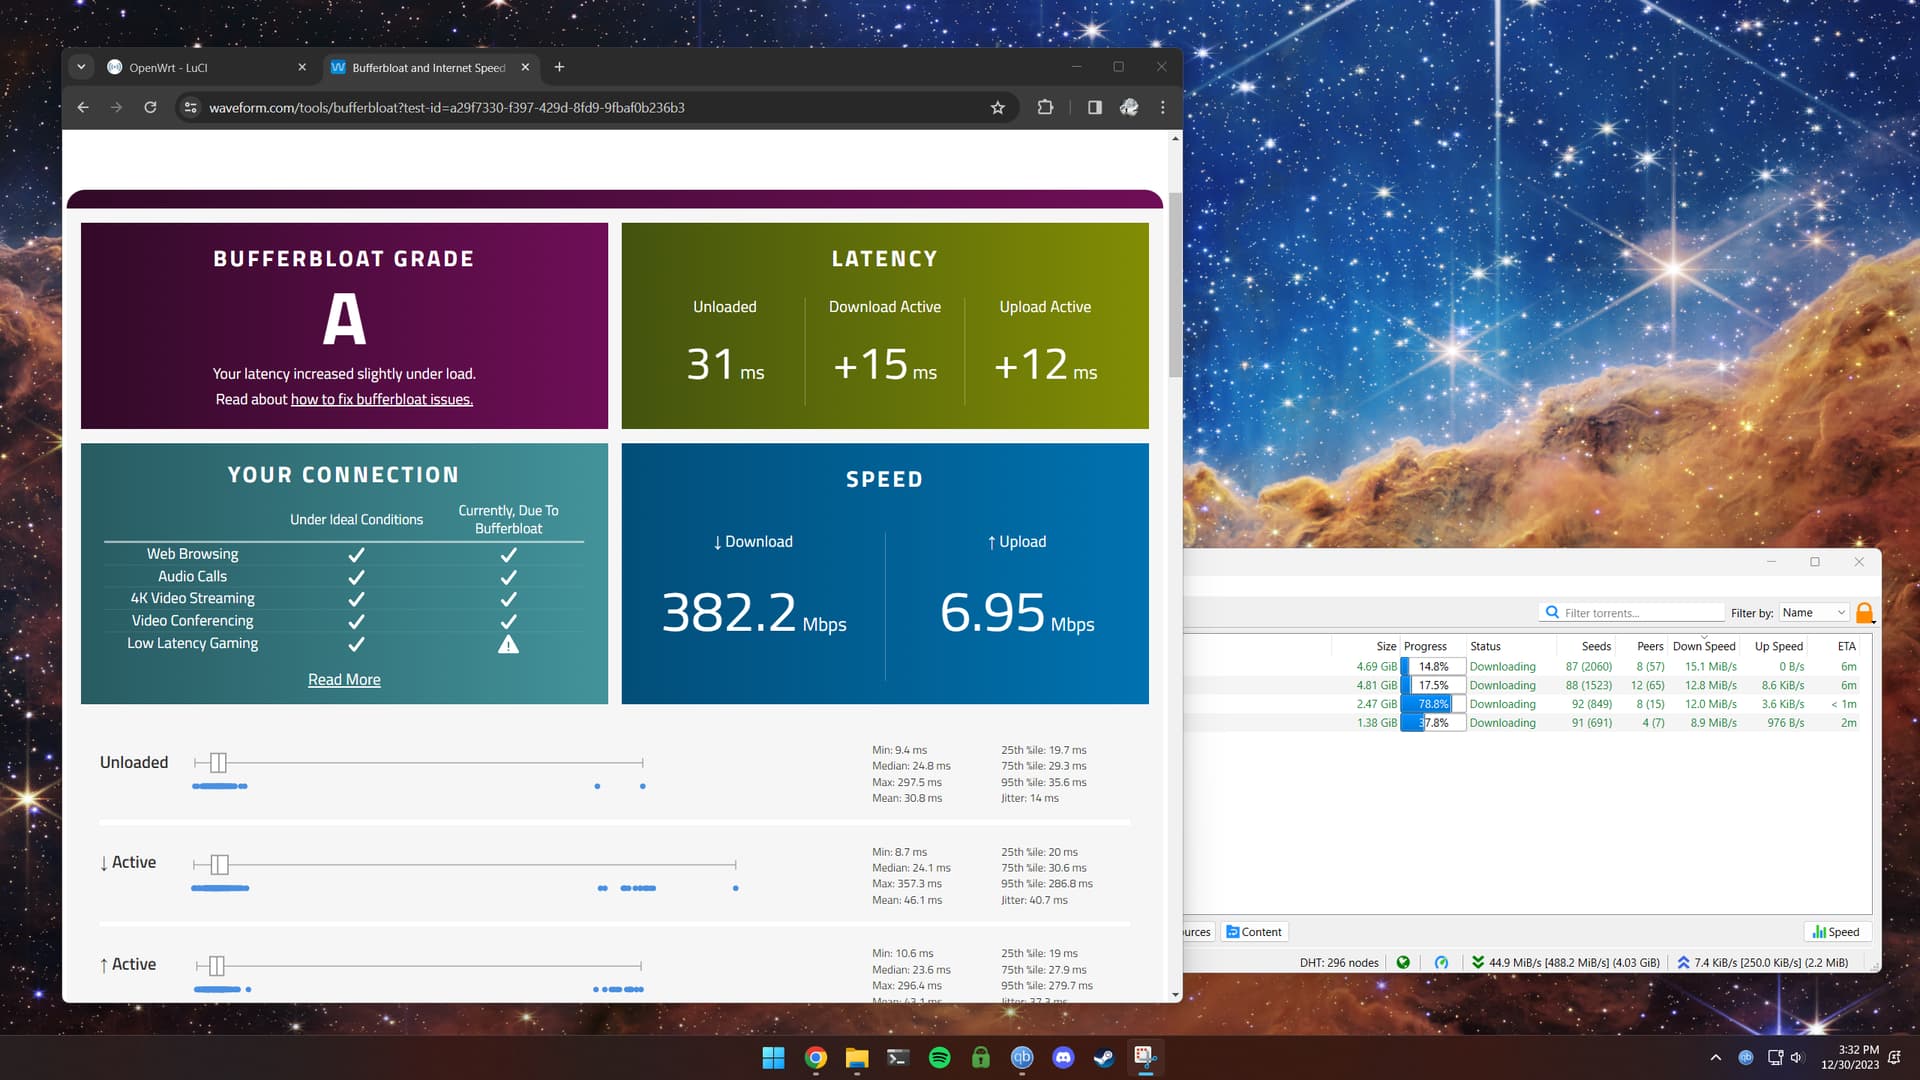Open Google Chrome from the taskbar

[x=815, y=1058]
